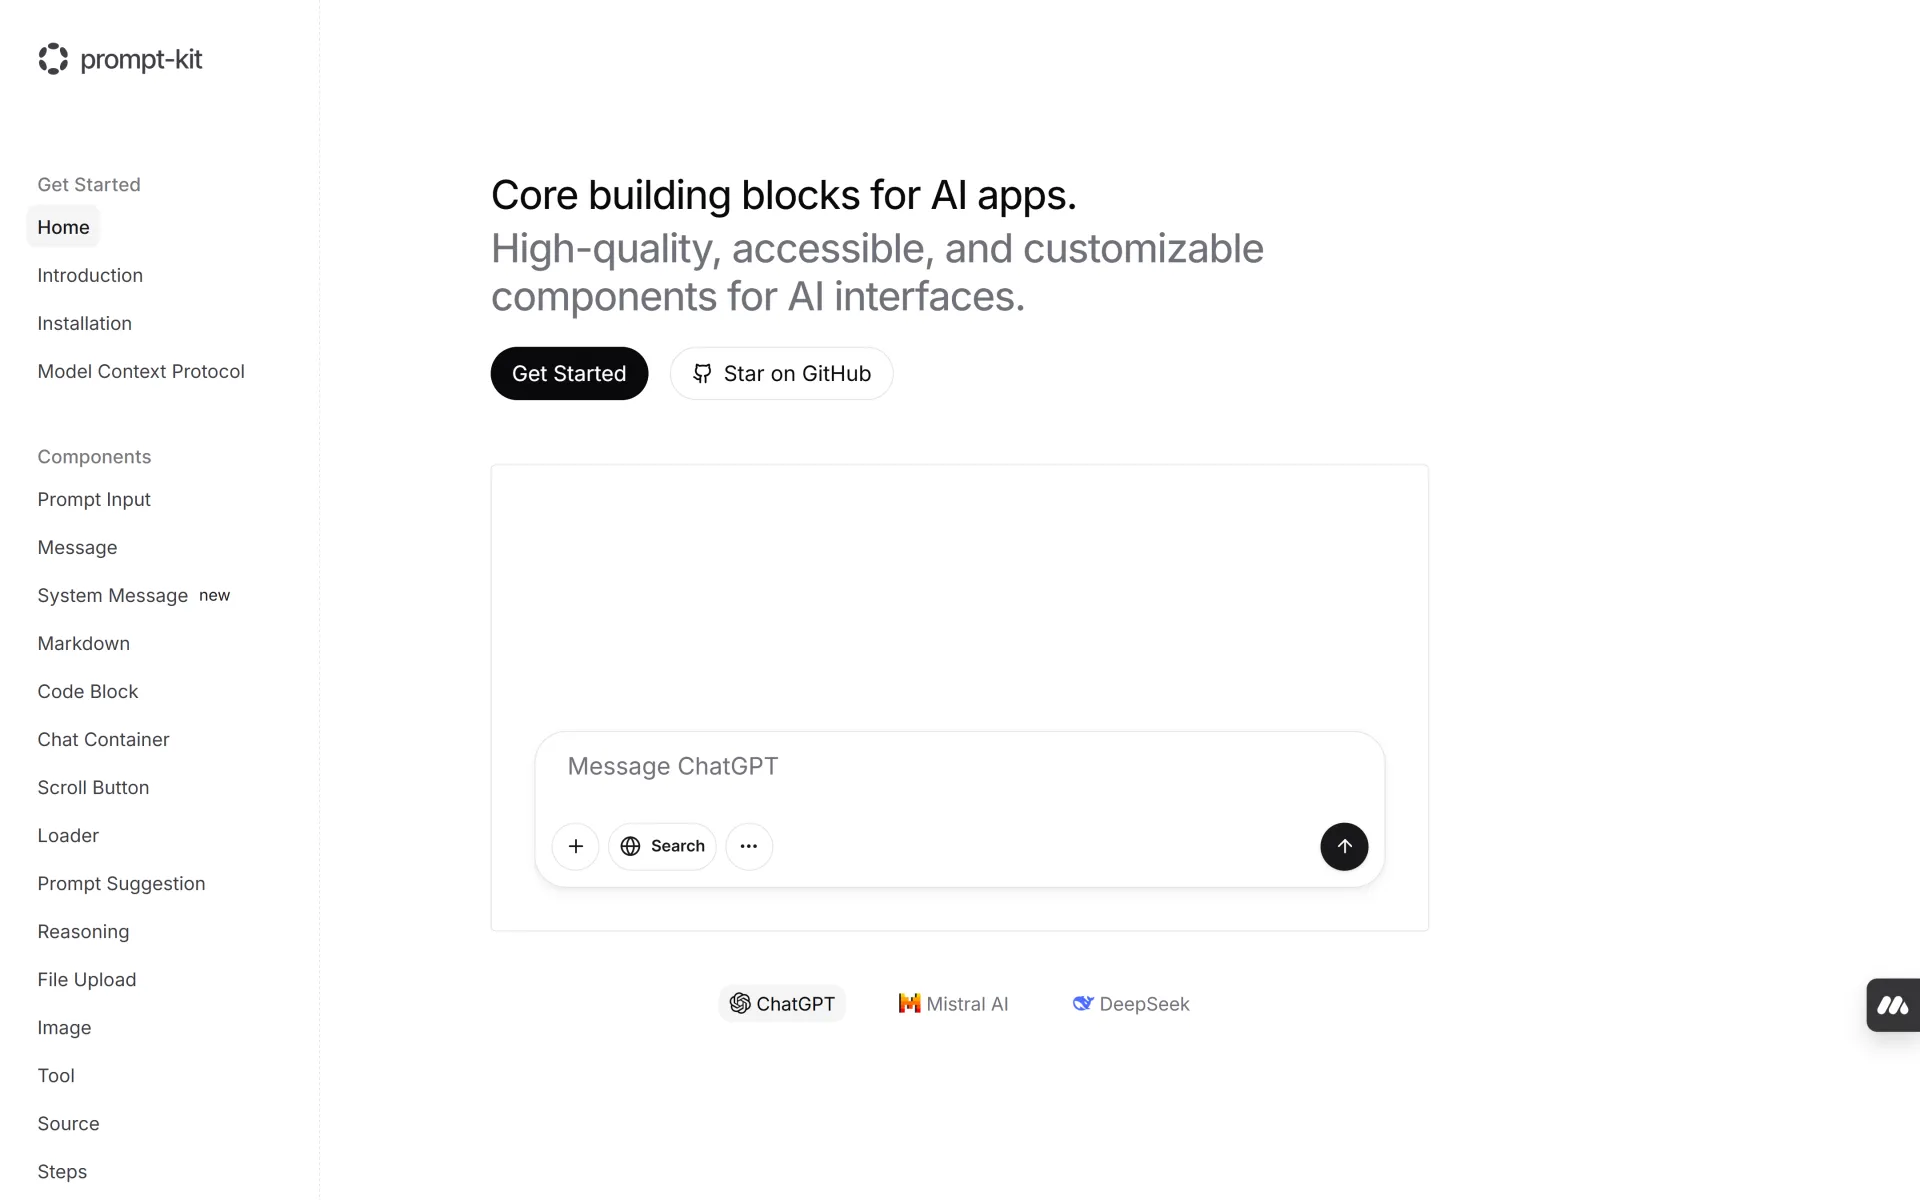This screenshot has height=1200, width=1920.
Task: Select Home in the sidebar
Action: pyautogui.click(x=63, y=227)
